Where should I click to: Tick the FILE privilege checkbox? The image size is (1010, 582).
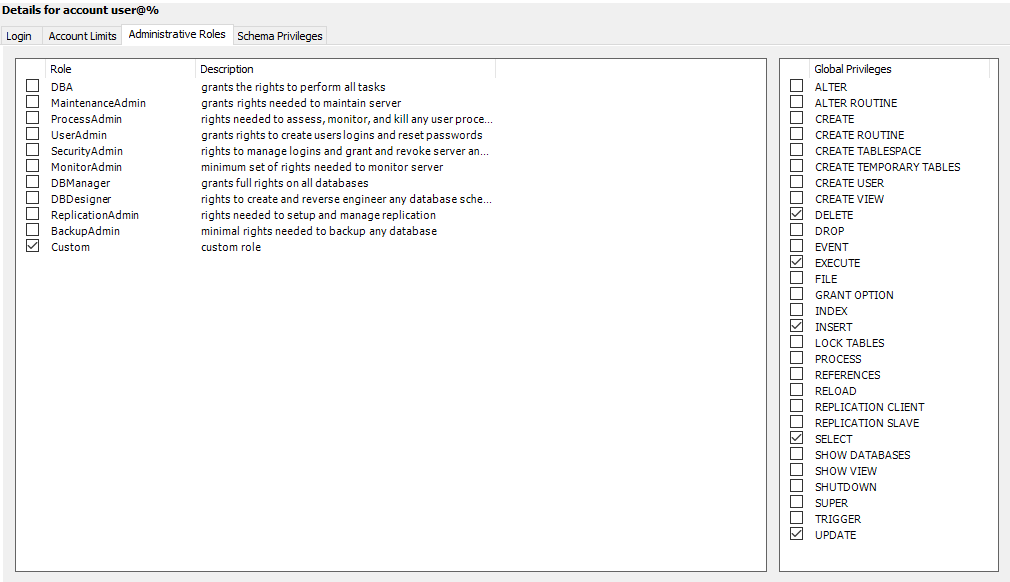[x=797, y=278]
